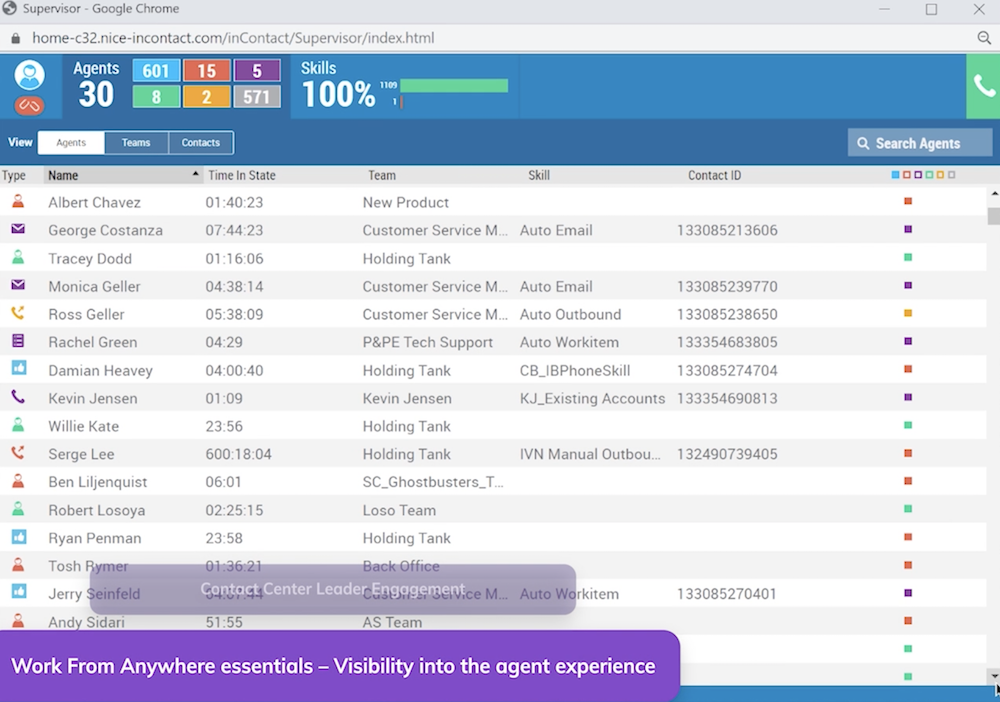Click the Skills green service level bar
This screenshot has height=702, width=1000.
(453, 85)
